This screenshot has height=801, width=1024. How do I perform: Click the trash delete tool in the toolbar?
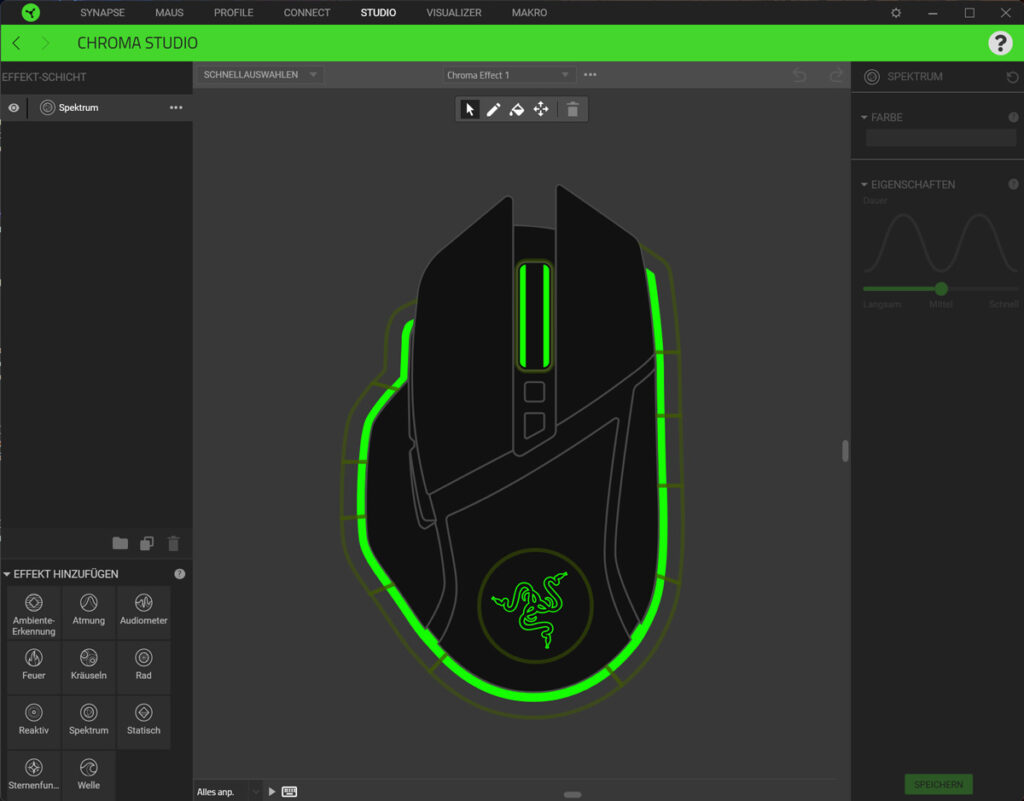coord(572,109)
